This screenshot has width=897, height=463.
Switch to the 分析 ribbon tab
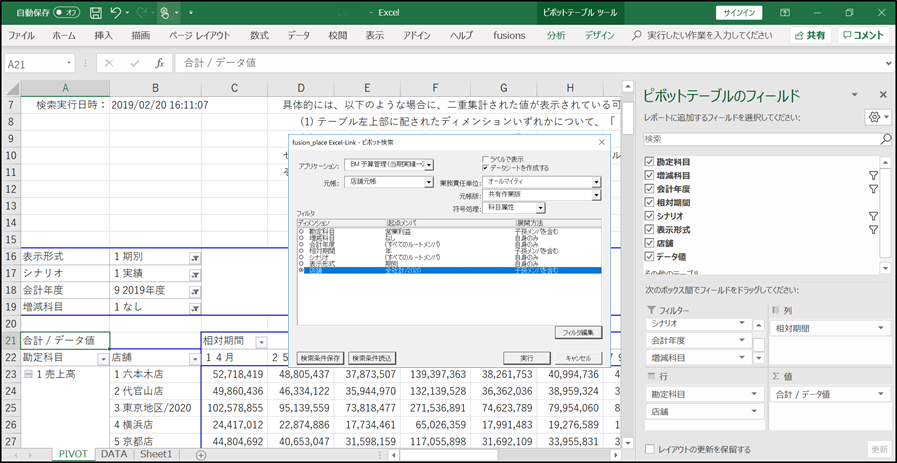(555, 35)
